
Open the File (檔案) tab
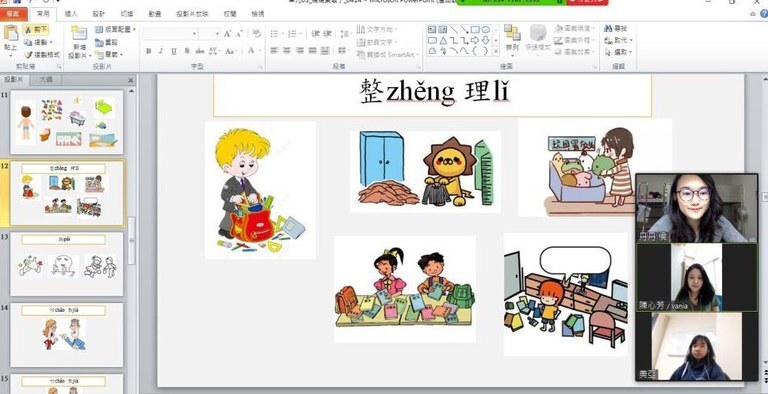point(14,14)
